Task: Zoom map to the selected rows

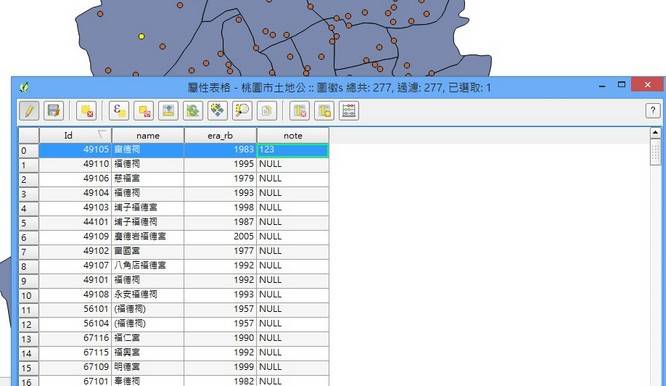Action: (242, 111)
